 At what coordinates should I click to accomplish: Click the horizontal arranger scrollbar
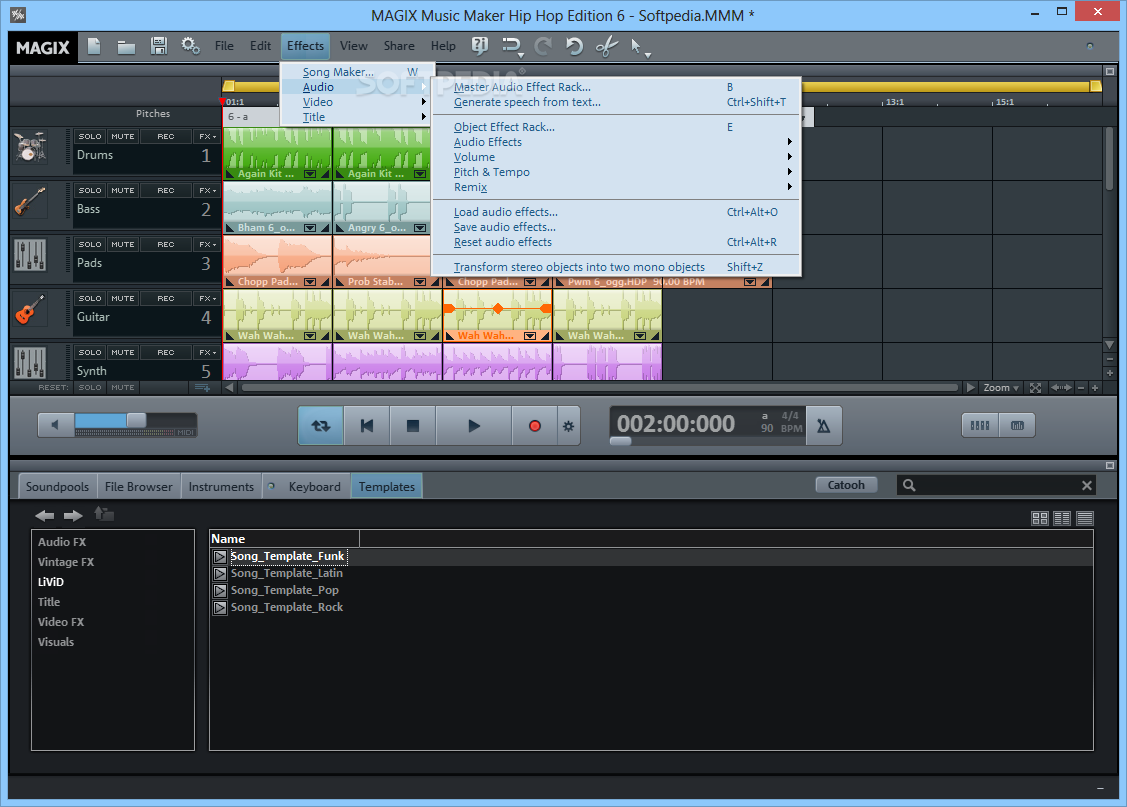pyautogui.click(x=599, y=388)
